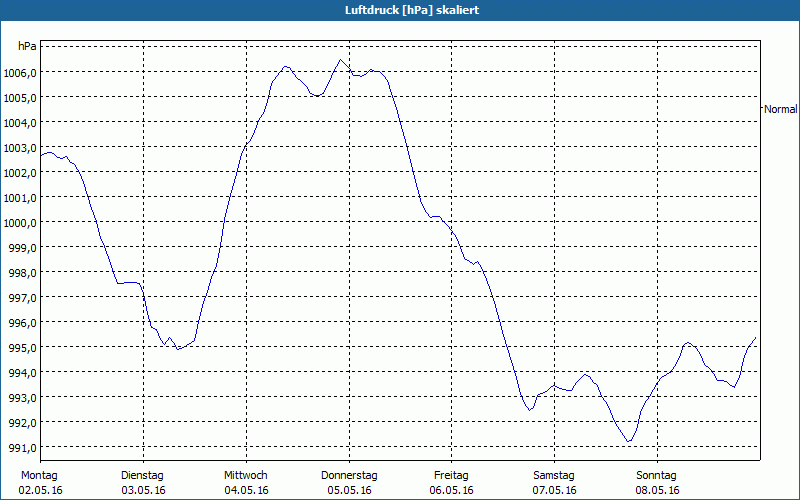
Task: Click the 1005,0 axis value
Action: coord(20,97)
